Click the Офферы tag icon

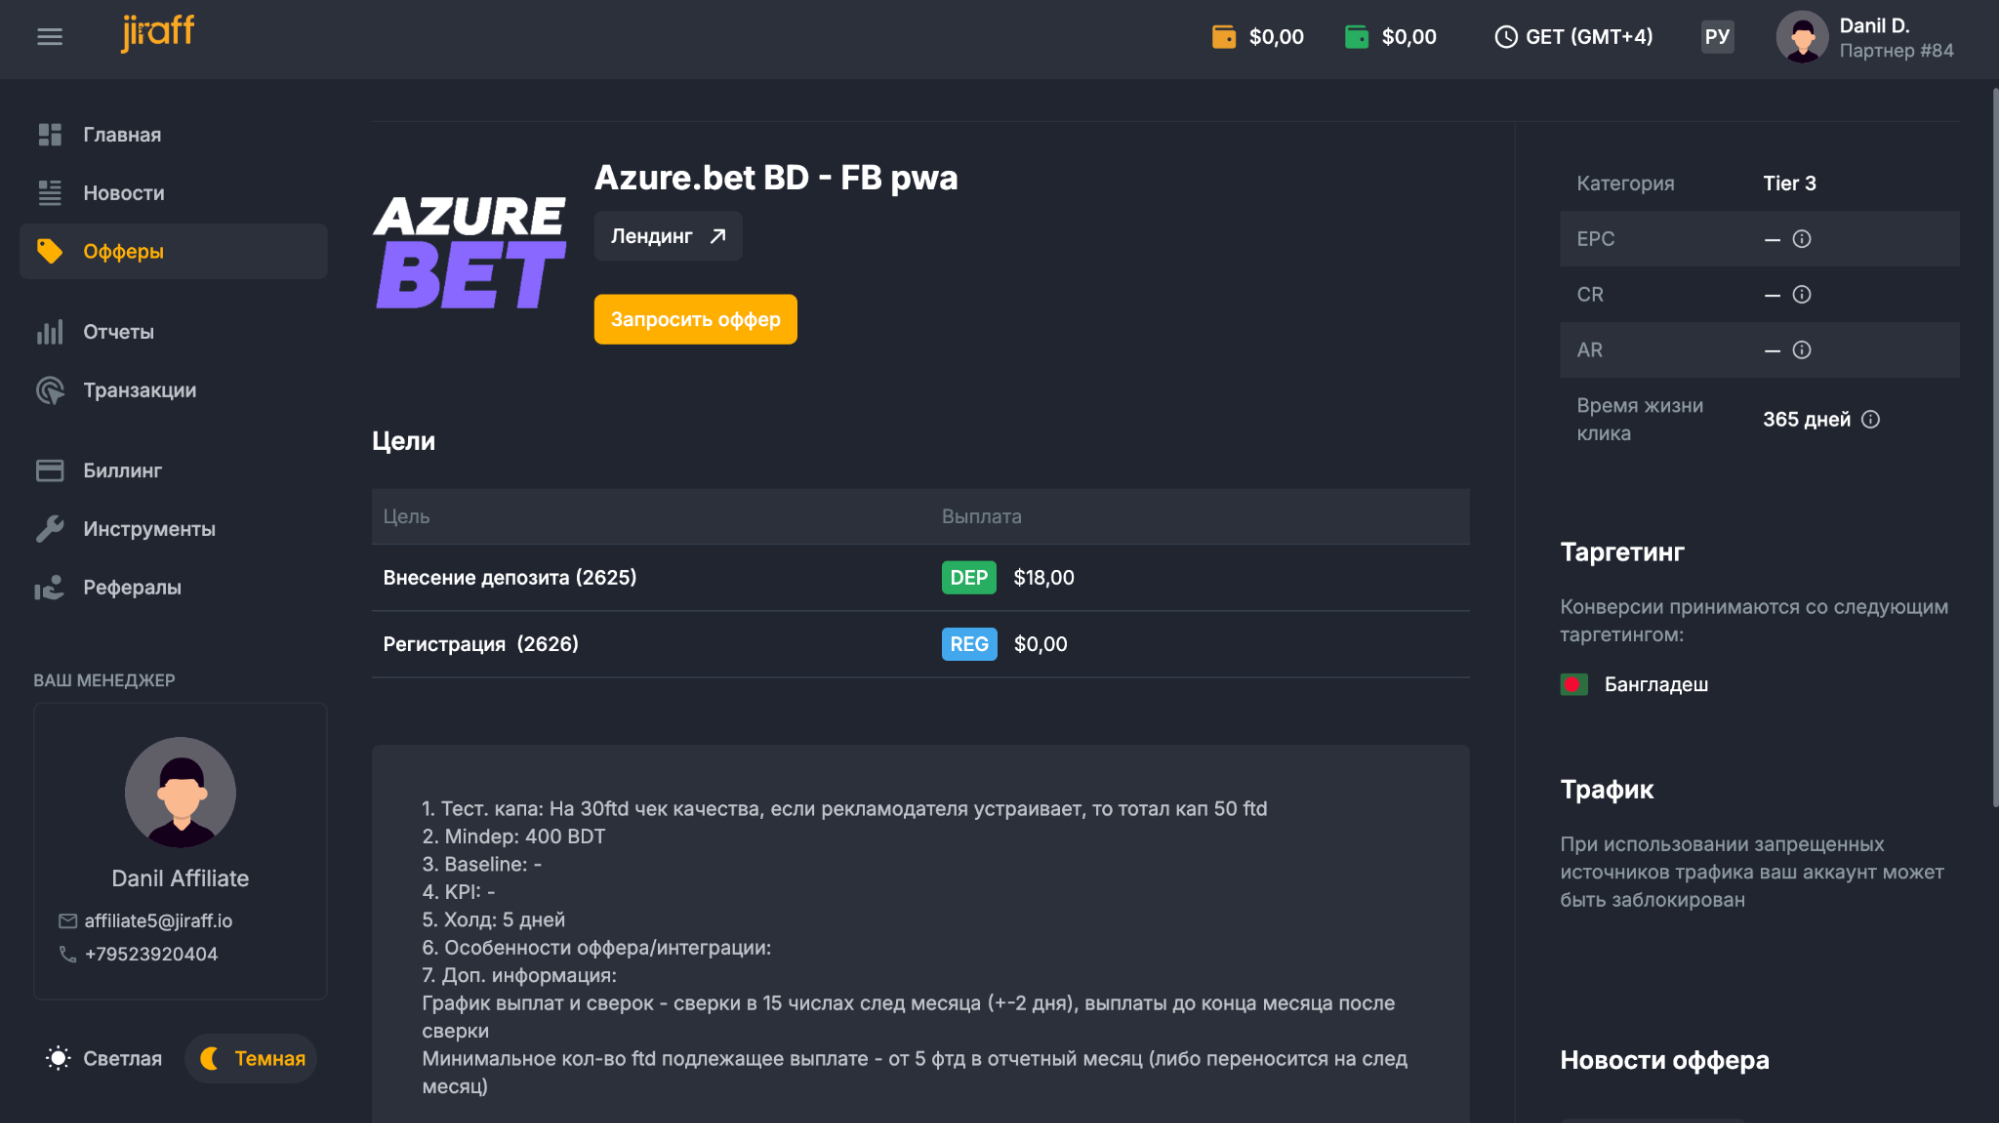pyautogui.click(x=50, y=251)
